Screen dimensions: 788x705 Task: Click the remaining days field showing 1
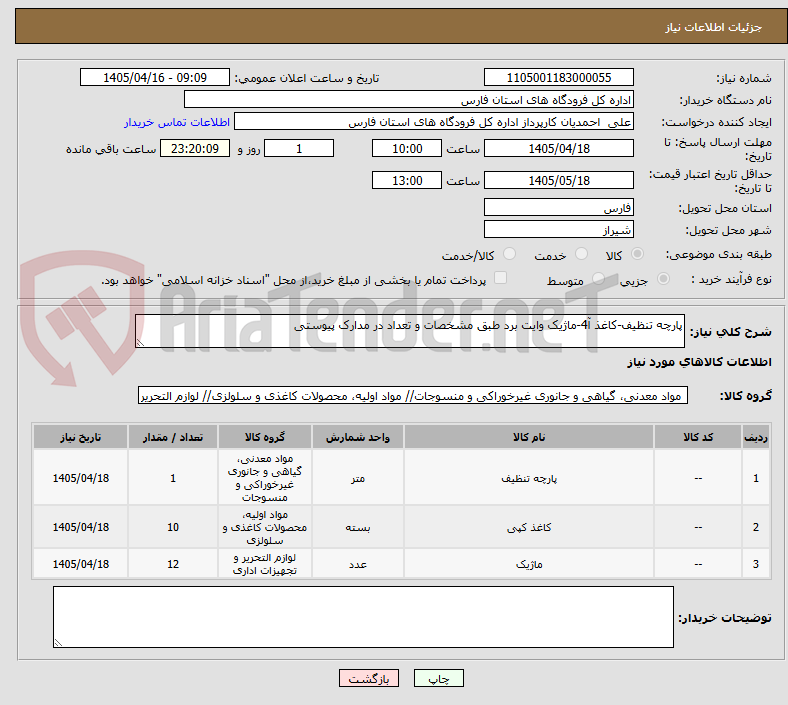(x=299, y=149)
